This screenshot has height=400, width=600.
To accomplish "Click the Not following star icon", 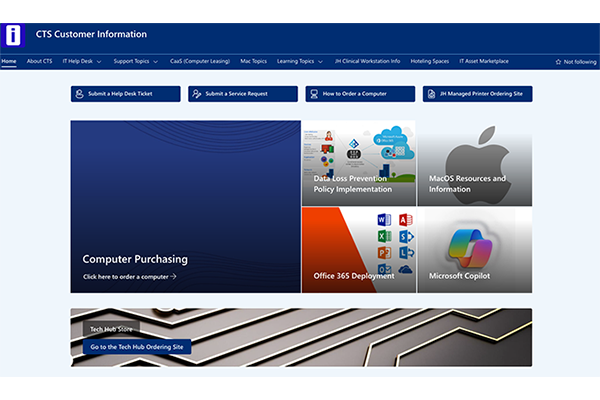I will click(x=558, y=62).
